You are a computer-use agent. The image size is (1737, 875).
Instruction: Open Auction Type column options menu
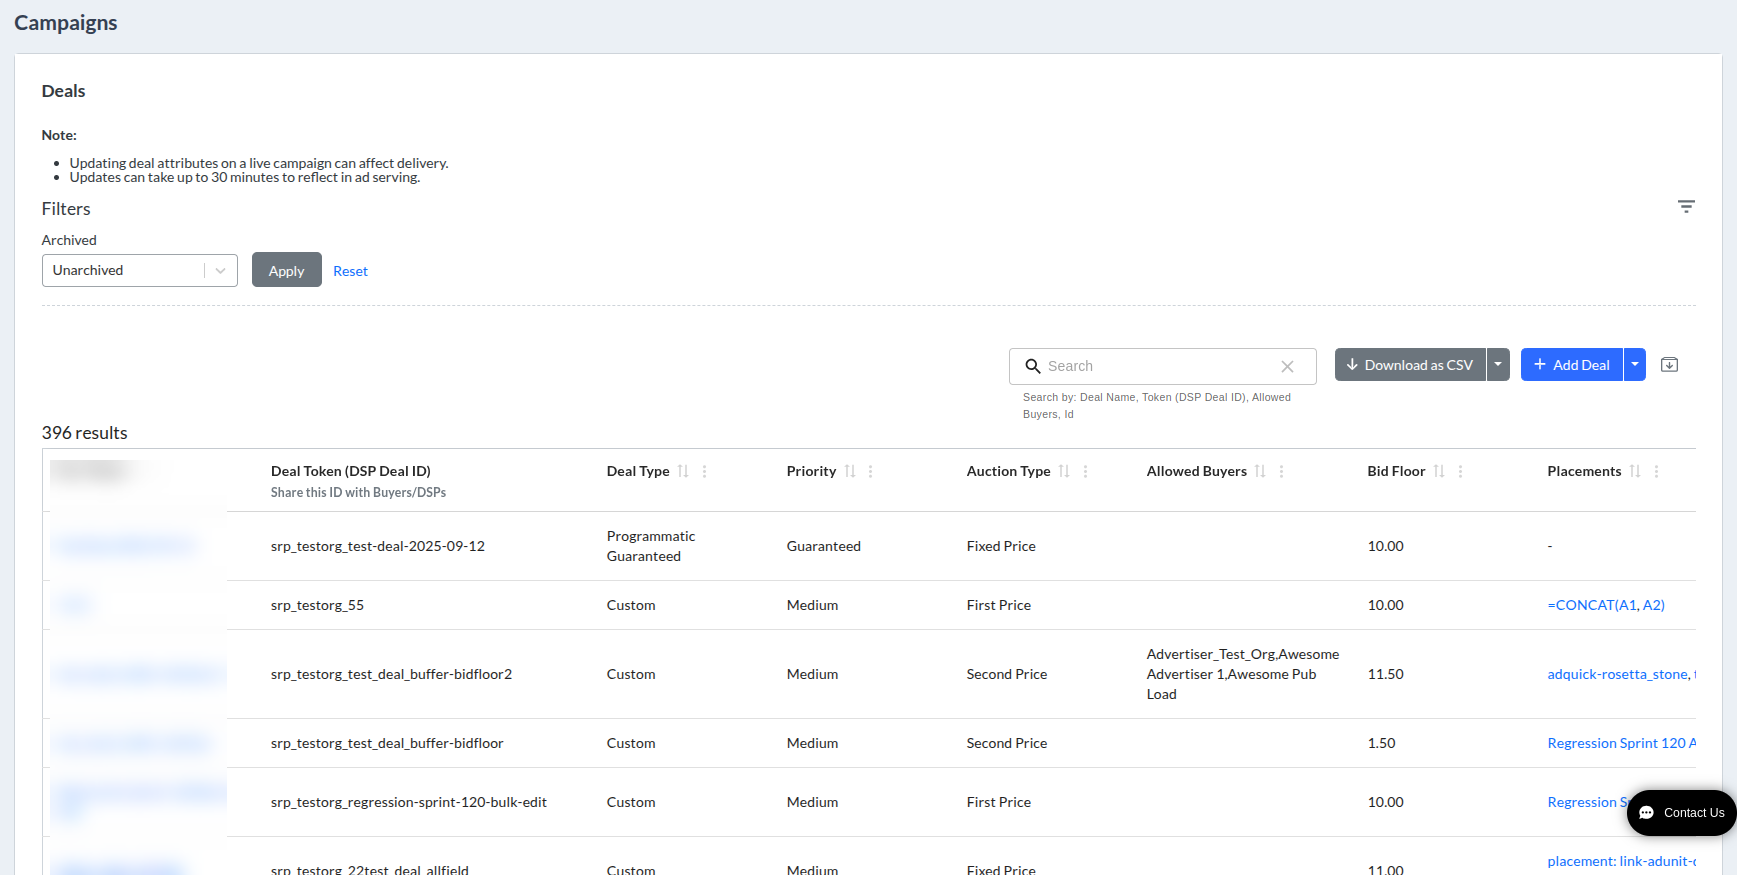1085,471
